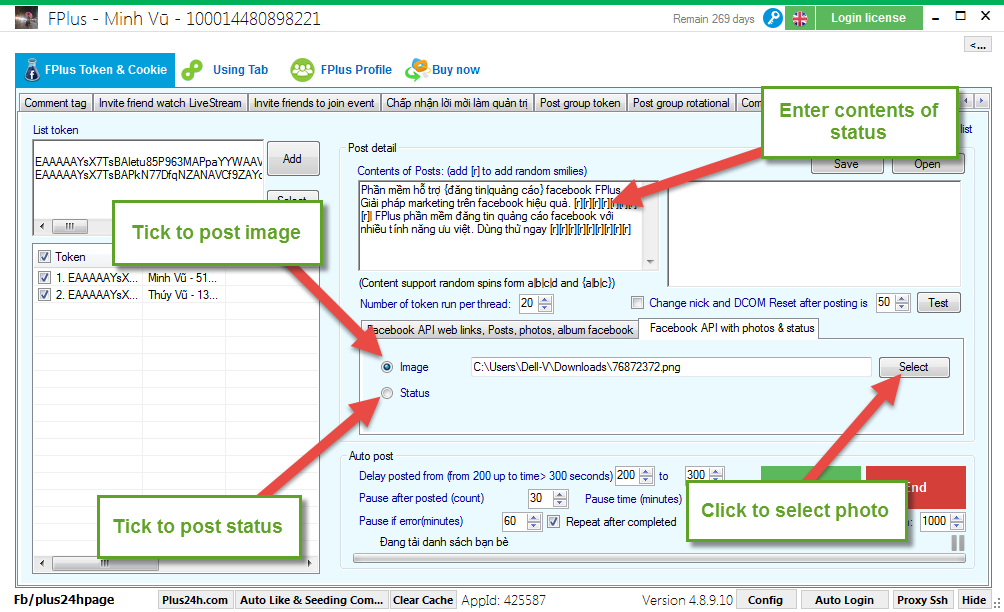
Task: Click the "AppId: 425587" text
Action: click(503, 600)
